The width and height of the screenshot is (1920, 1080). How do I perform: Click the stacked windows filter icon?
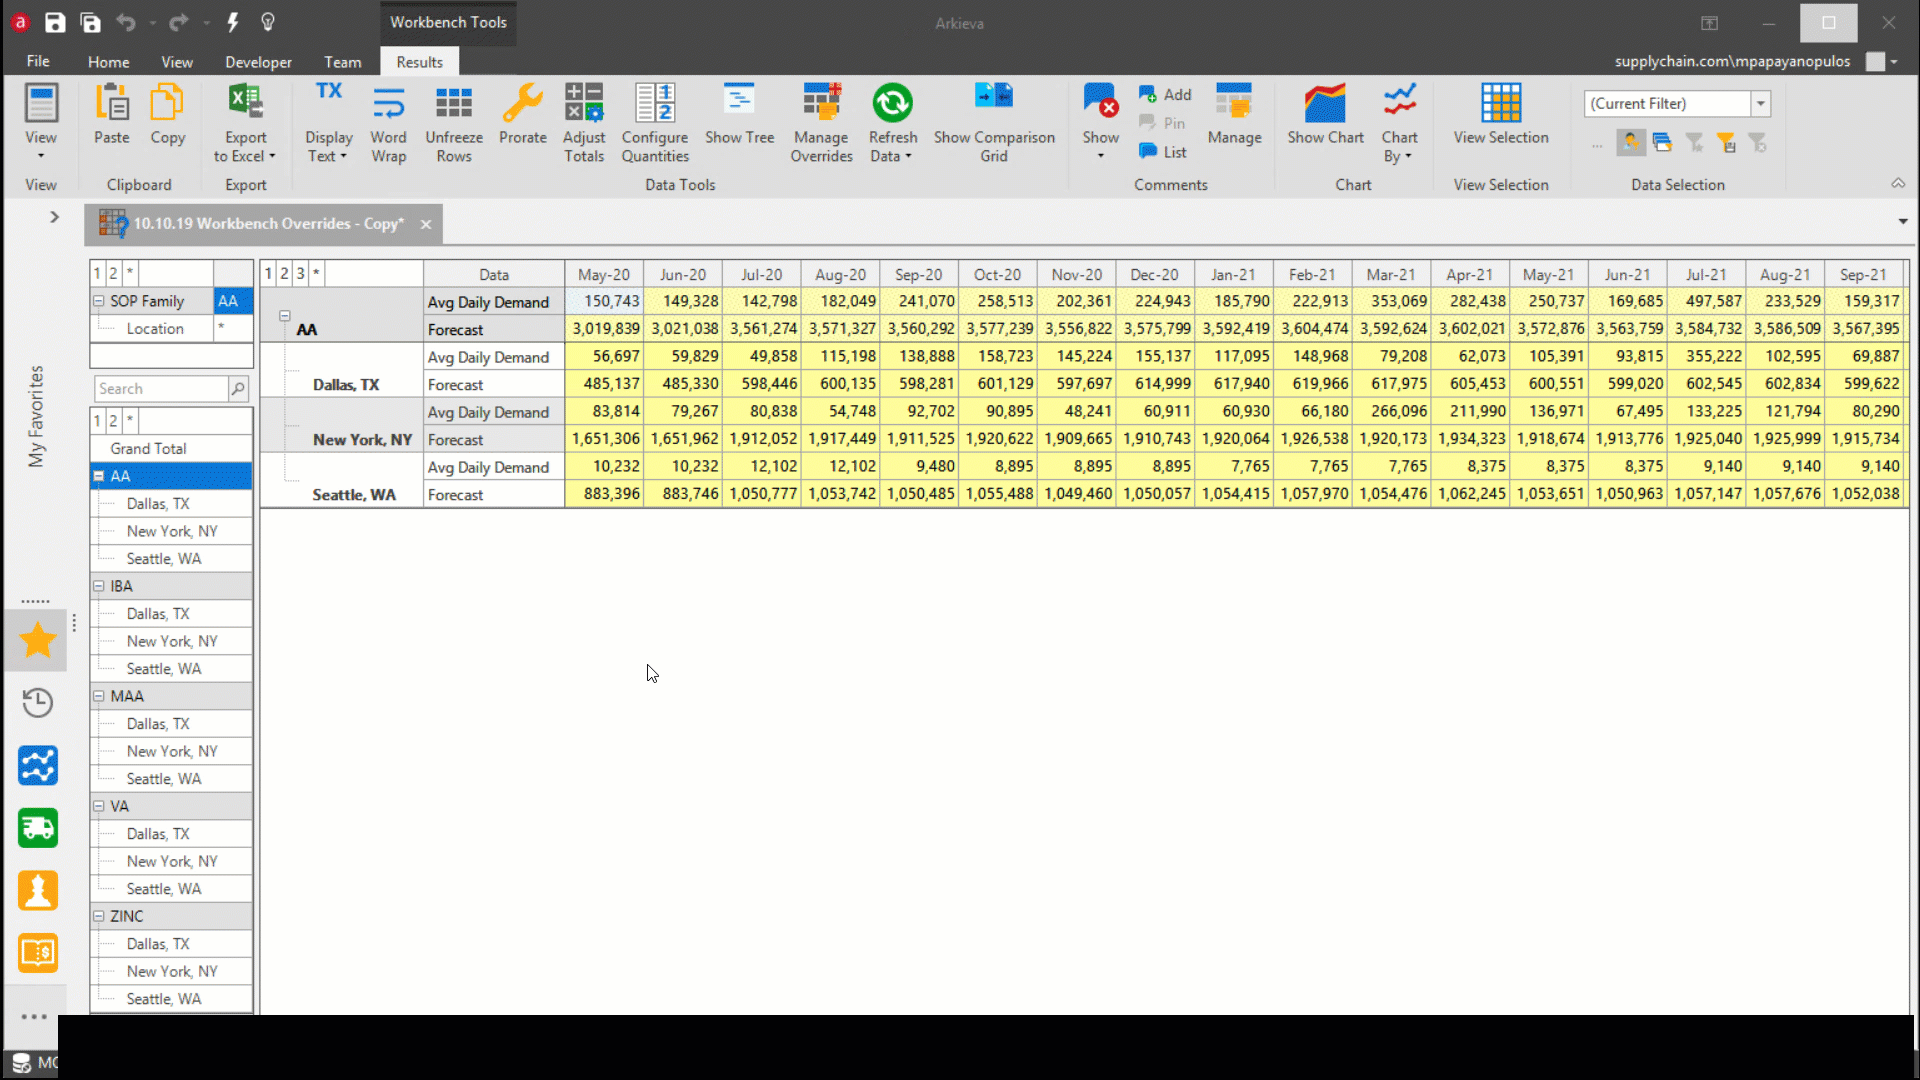pos(1663,143)
